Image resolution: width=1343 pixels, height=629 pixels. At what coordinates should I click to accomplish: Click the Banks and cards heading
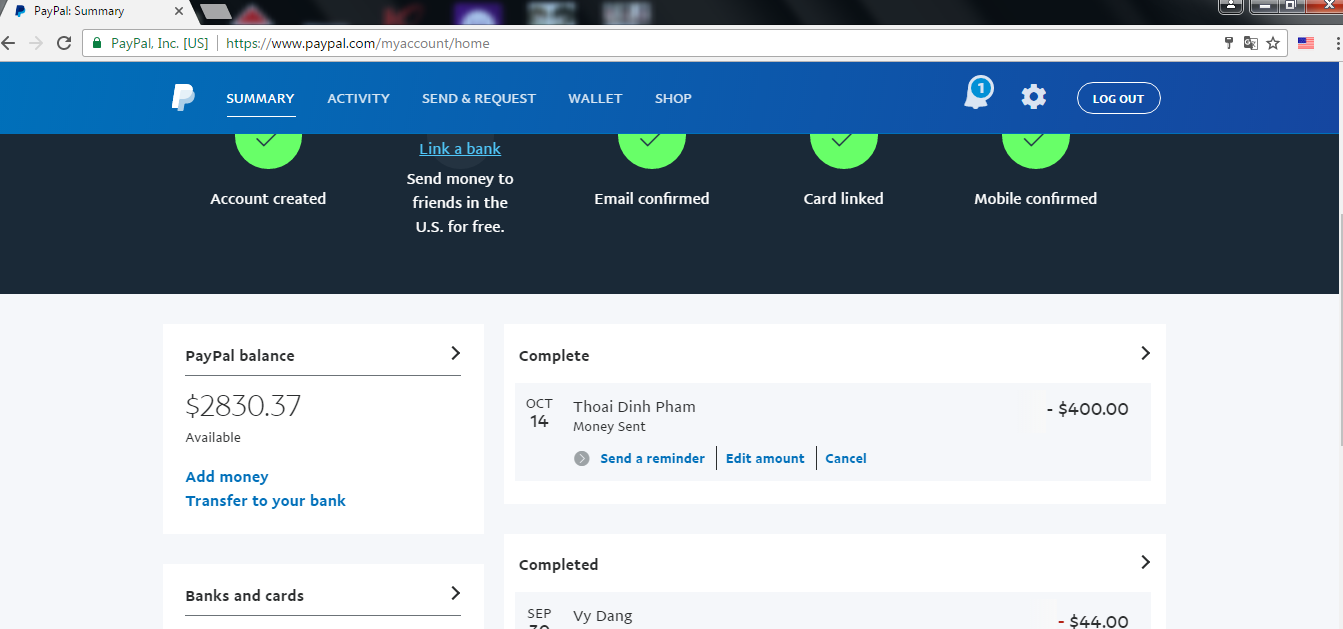[x=245, y=596]
